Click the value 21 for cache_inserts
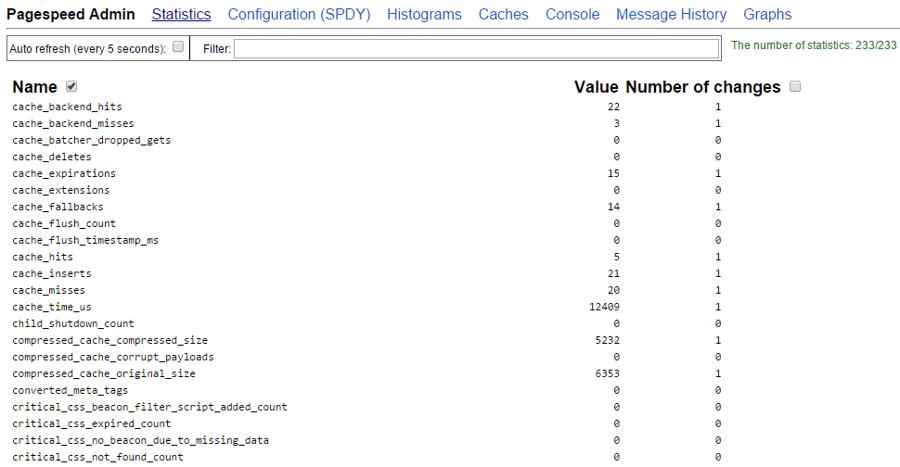 (614, 273)
